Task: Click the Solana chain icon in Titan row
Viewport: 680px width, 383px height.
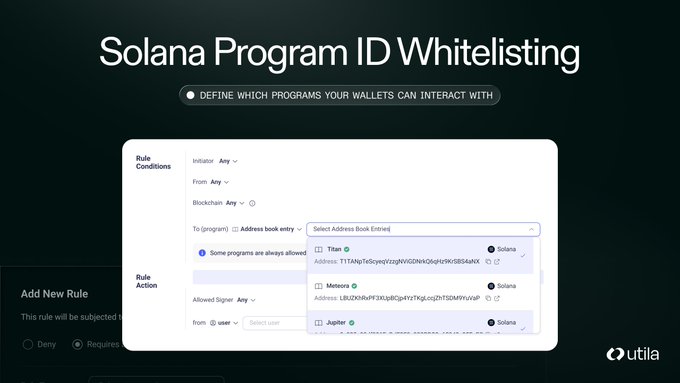Action: point(491,249)
